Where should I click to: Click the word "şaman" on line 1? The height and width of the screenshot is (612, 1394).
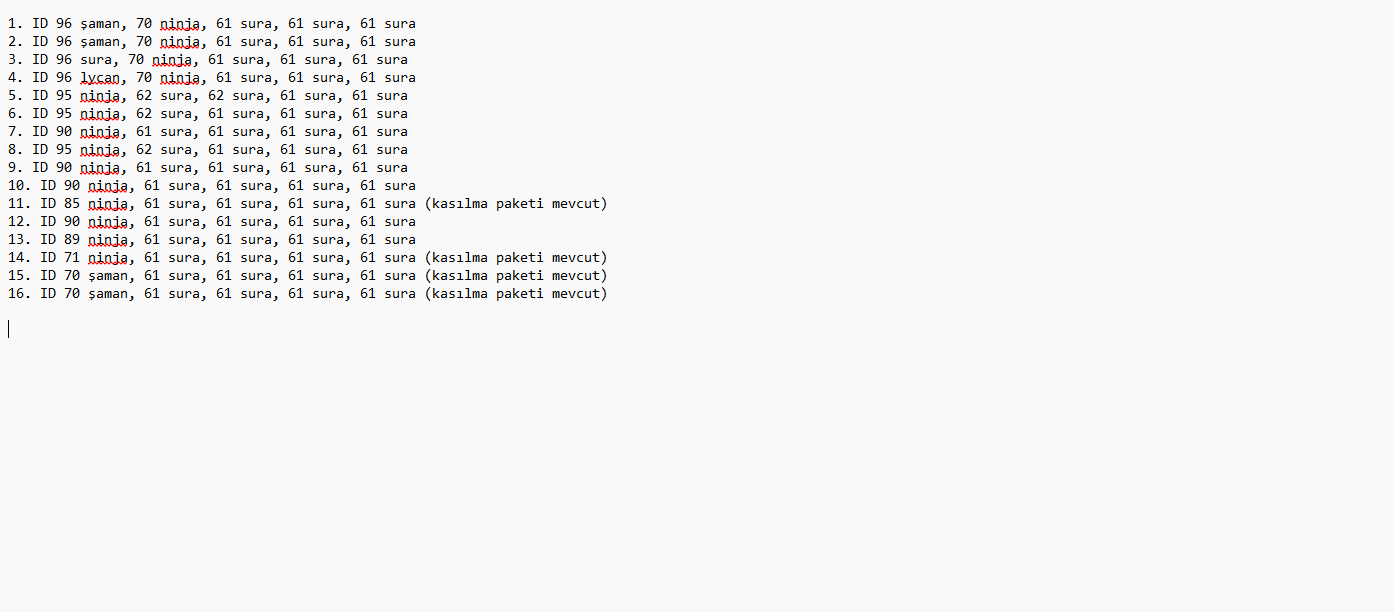100,24
